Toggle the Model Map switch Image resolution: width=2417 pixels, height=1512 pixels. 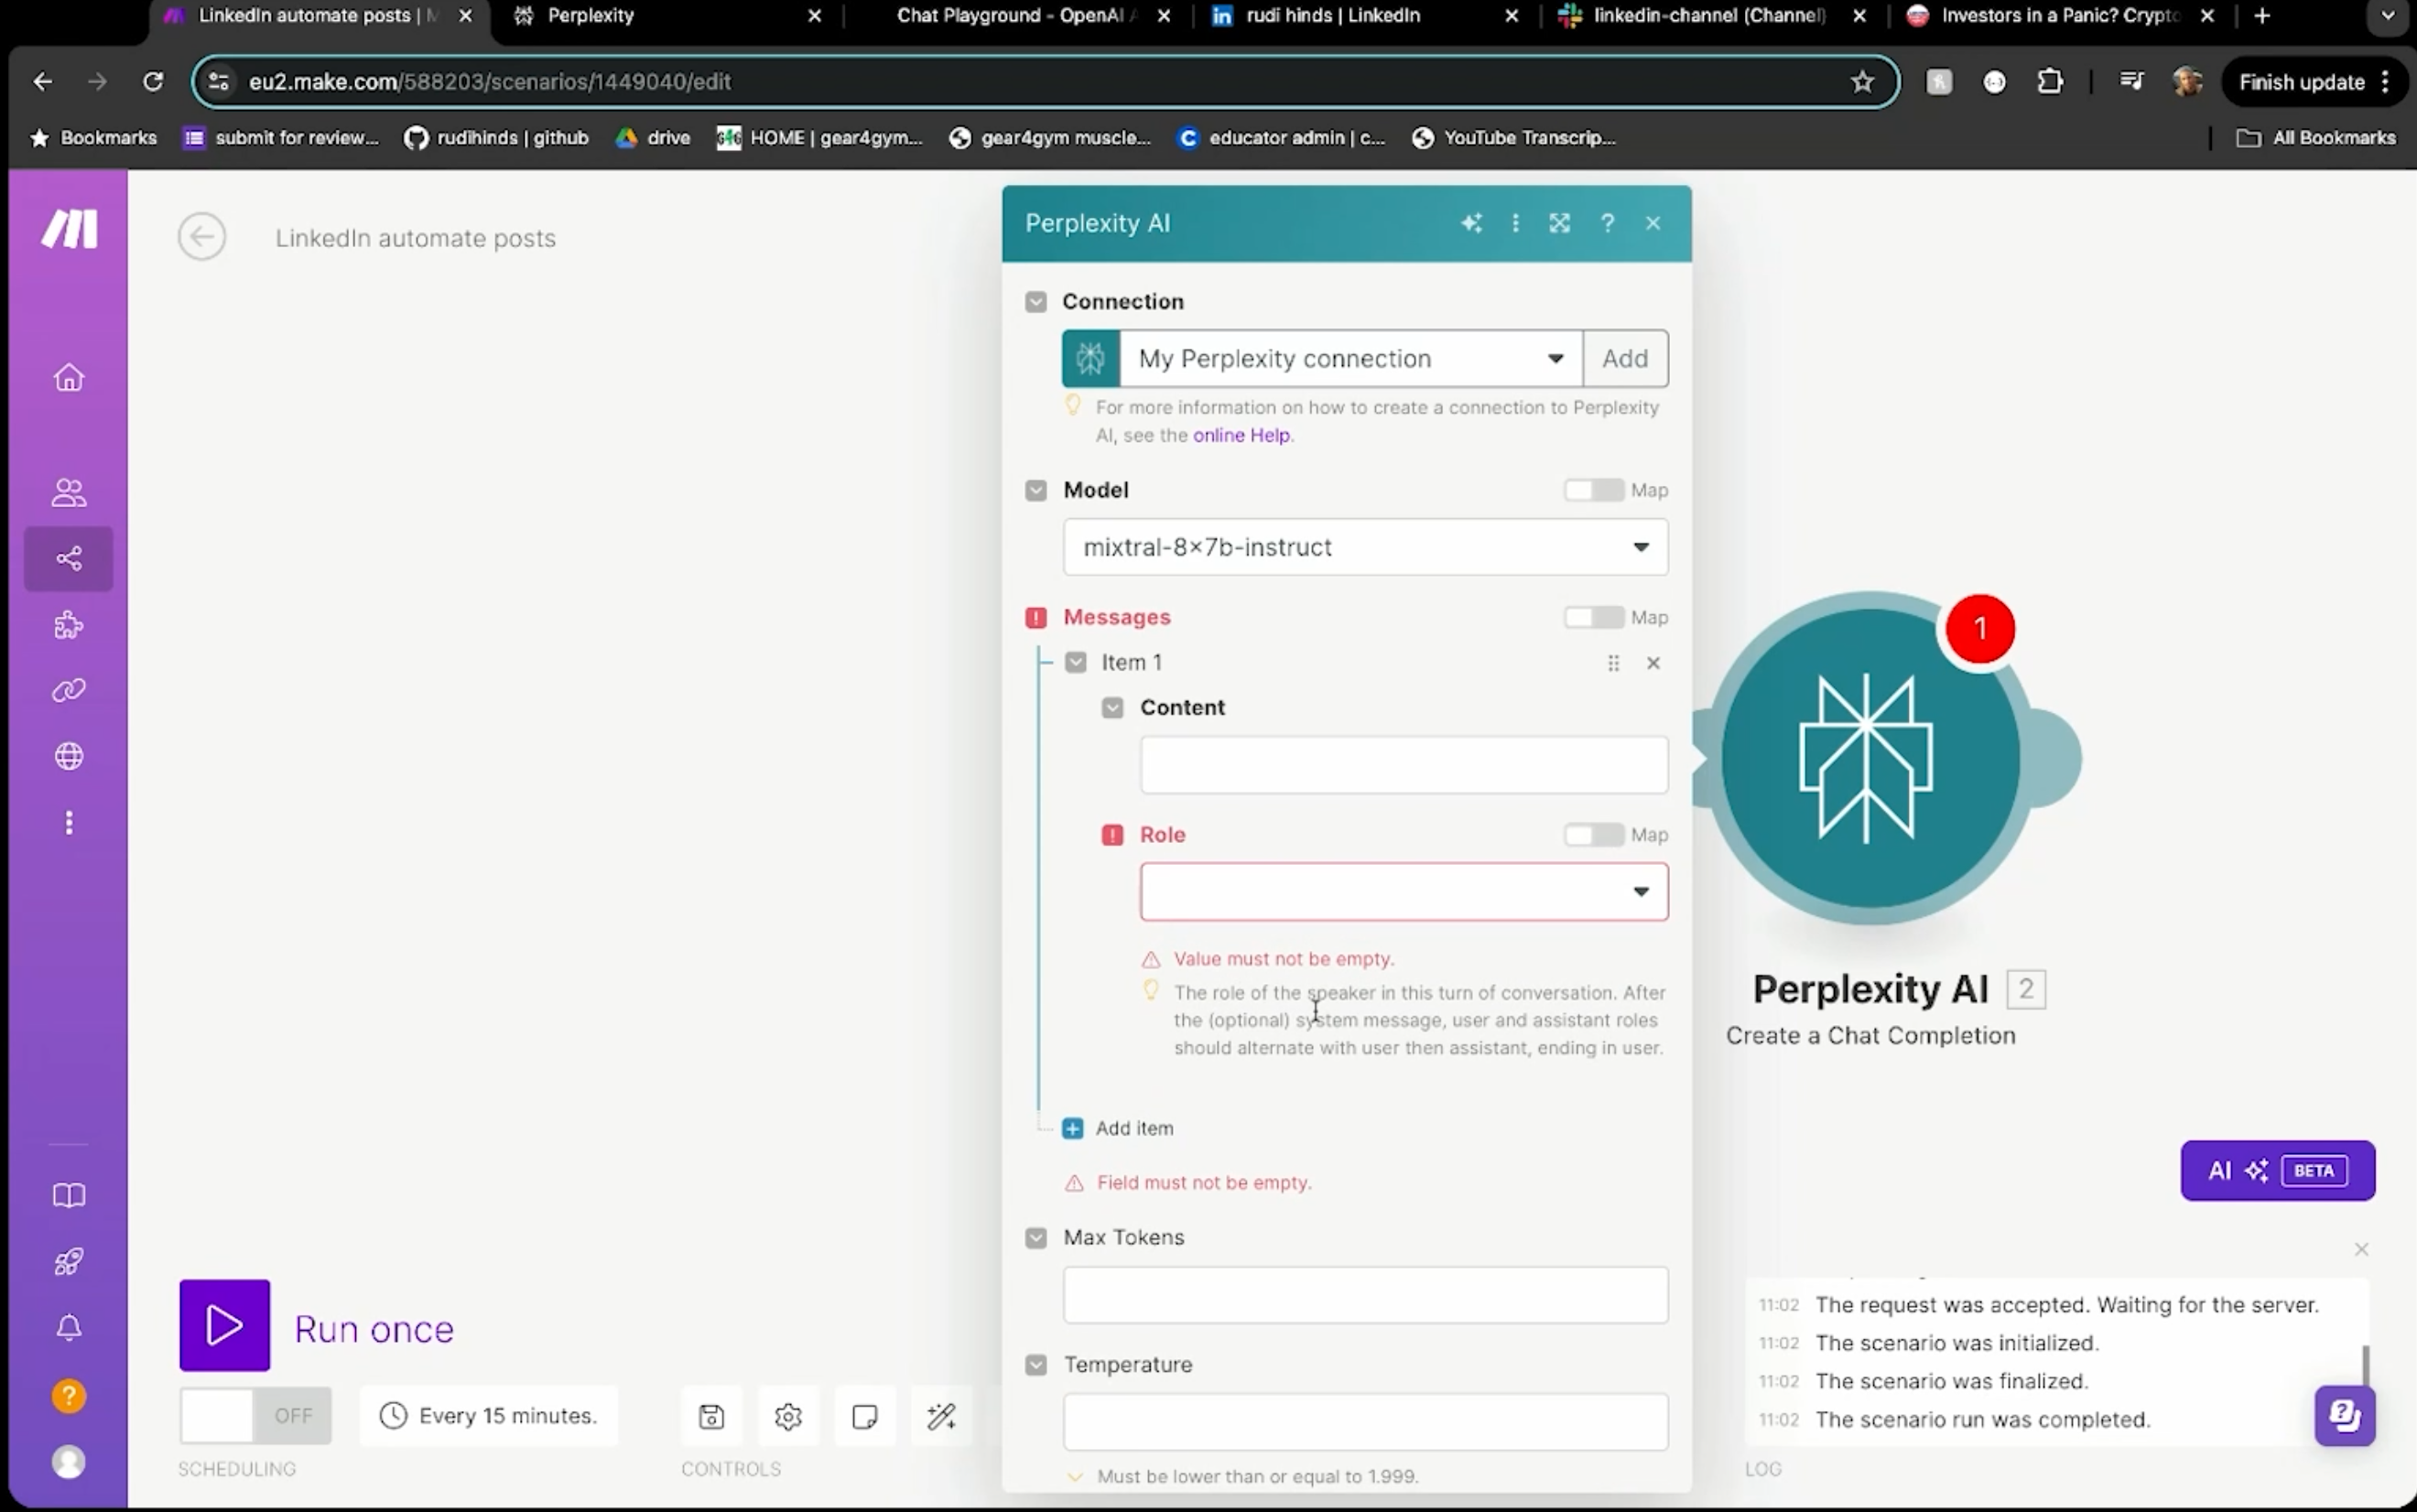point(1593,490)
